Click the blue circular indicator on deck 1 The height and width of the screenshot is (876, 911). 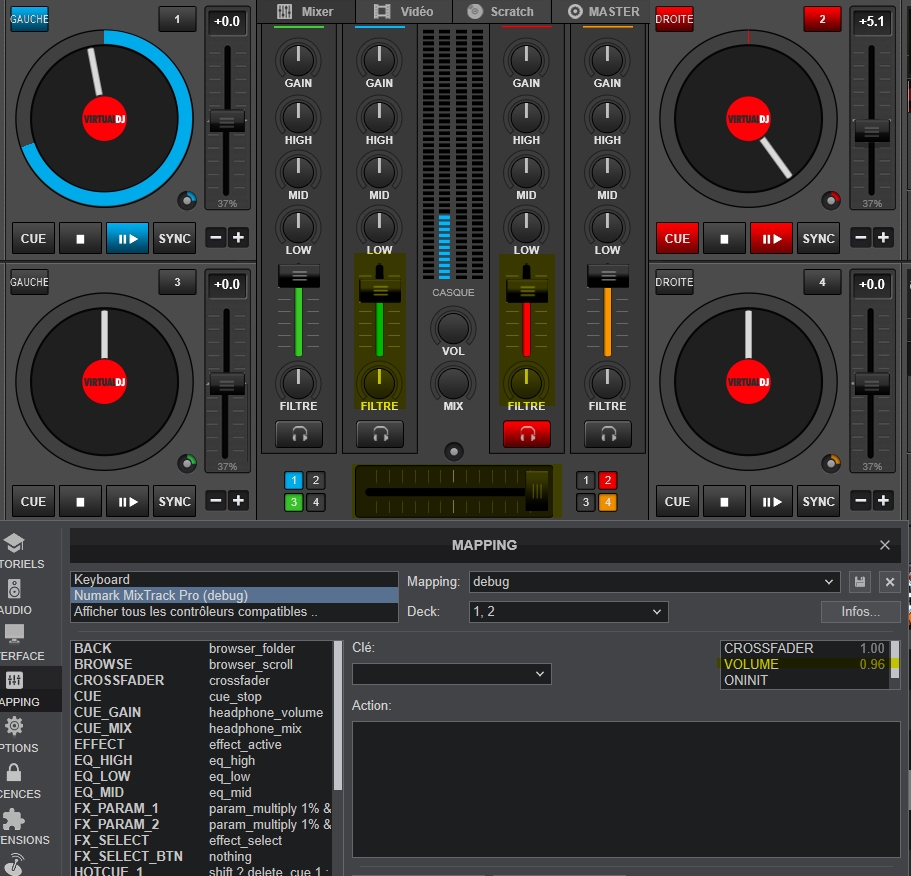point(187,200)
